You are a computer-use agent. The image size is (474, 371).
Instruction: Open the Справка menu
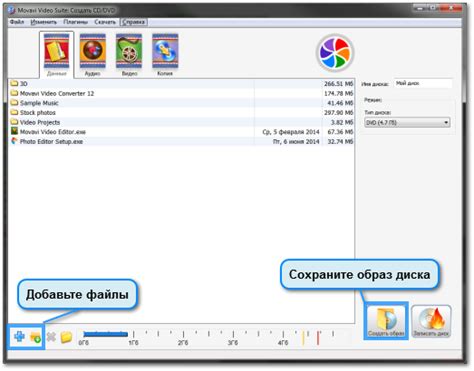coord(133,22)
